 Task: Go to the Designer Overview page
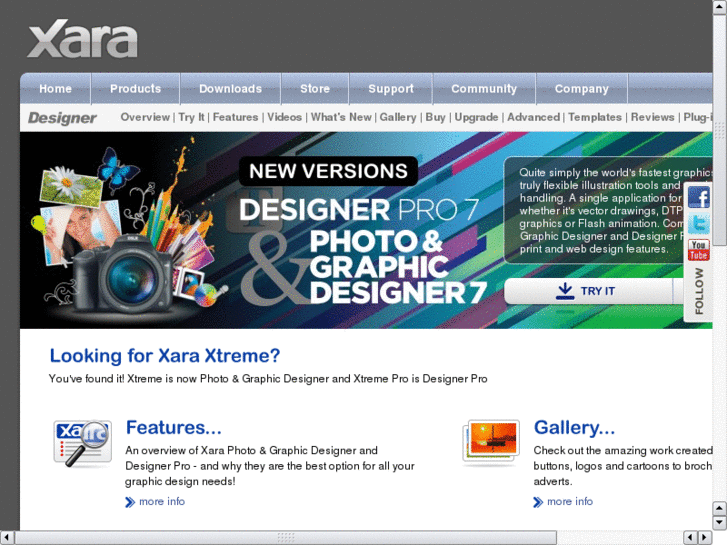click(x=145, y=117)
